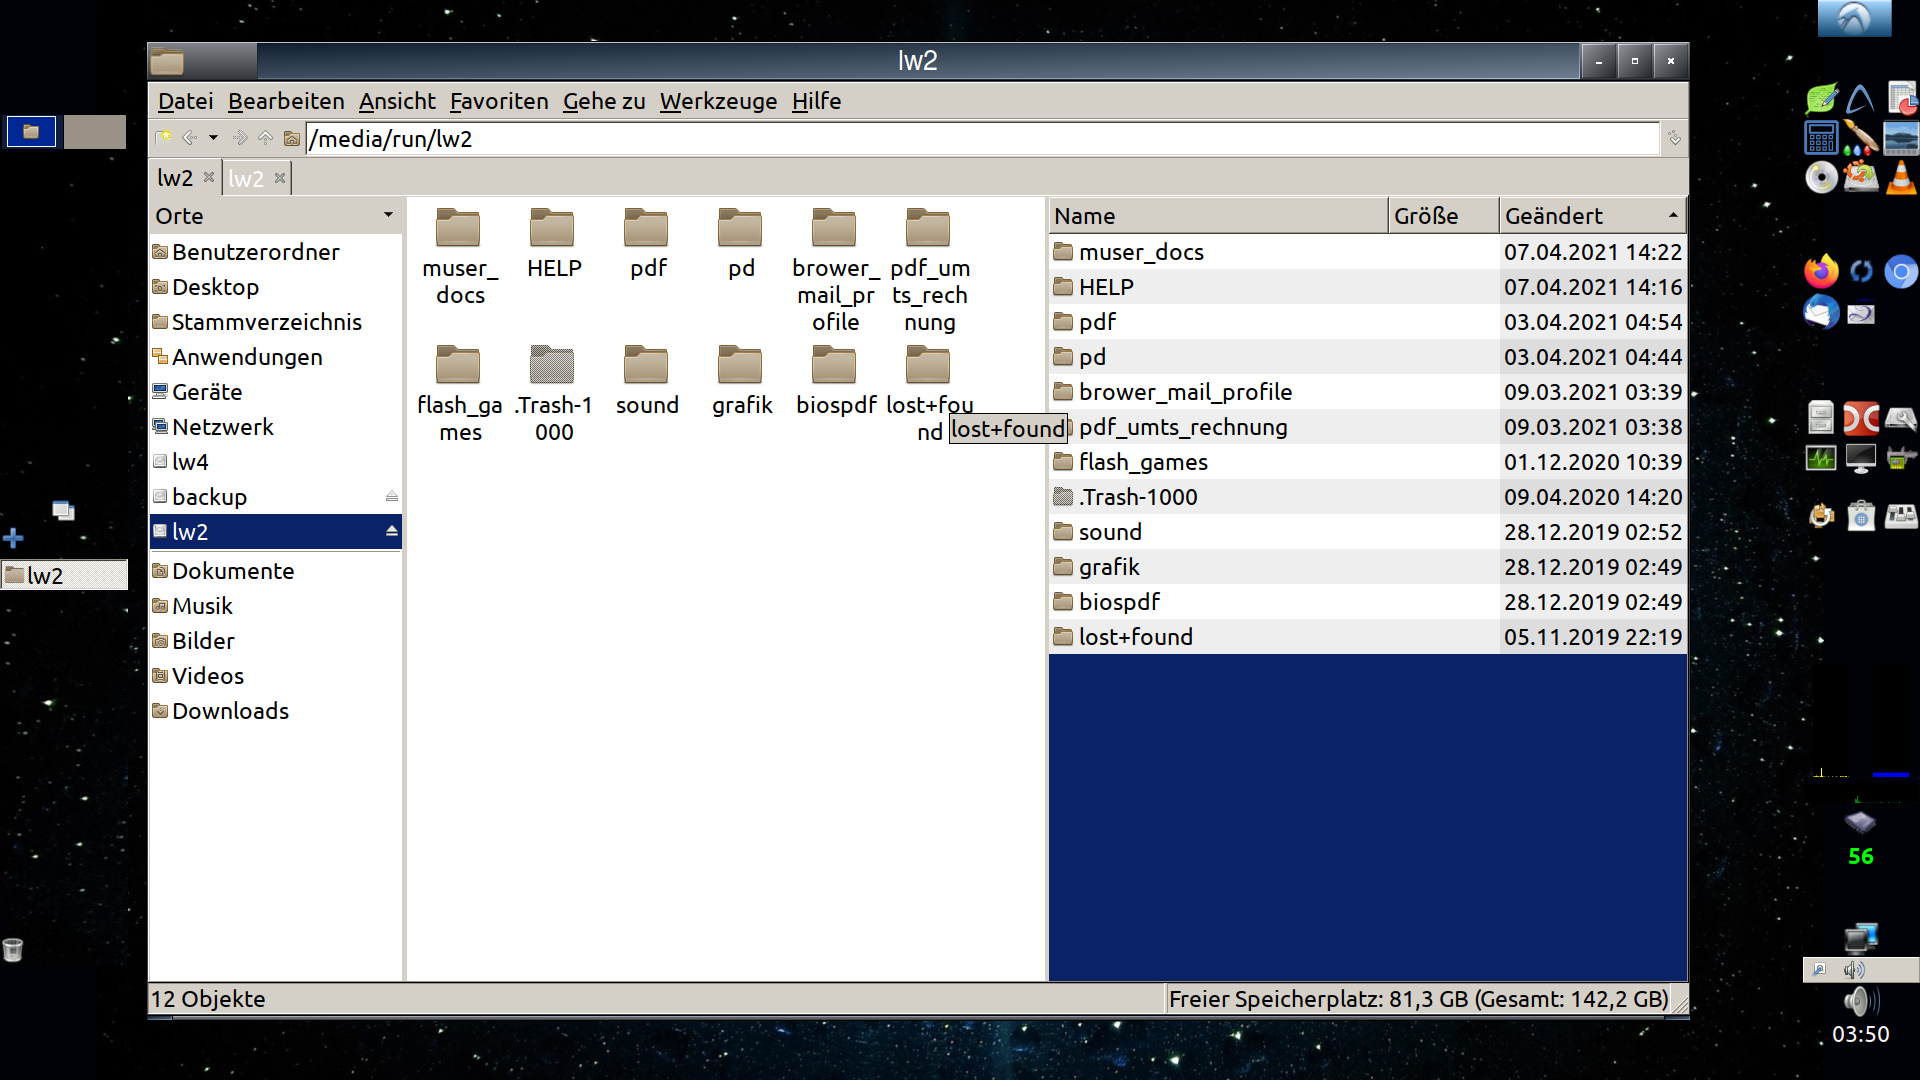Eject the backup drive in sidebar
The height and width of the screenshot is (1080, 1920).
tap(391, 496)
